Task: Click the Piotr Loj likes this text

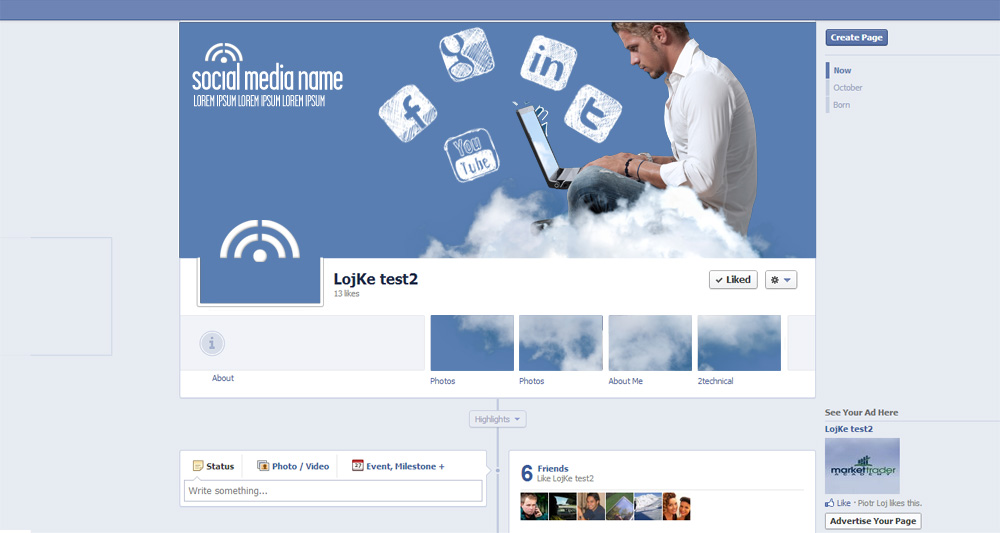Action: coord(890,503)
